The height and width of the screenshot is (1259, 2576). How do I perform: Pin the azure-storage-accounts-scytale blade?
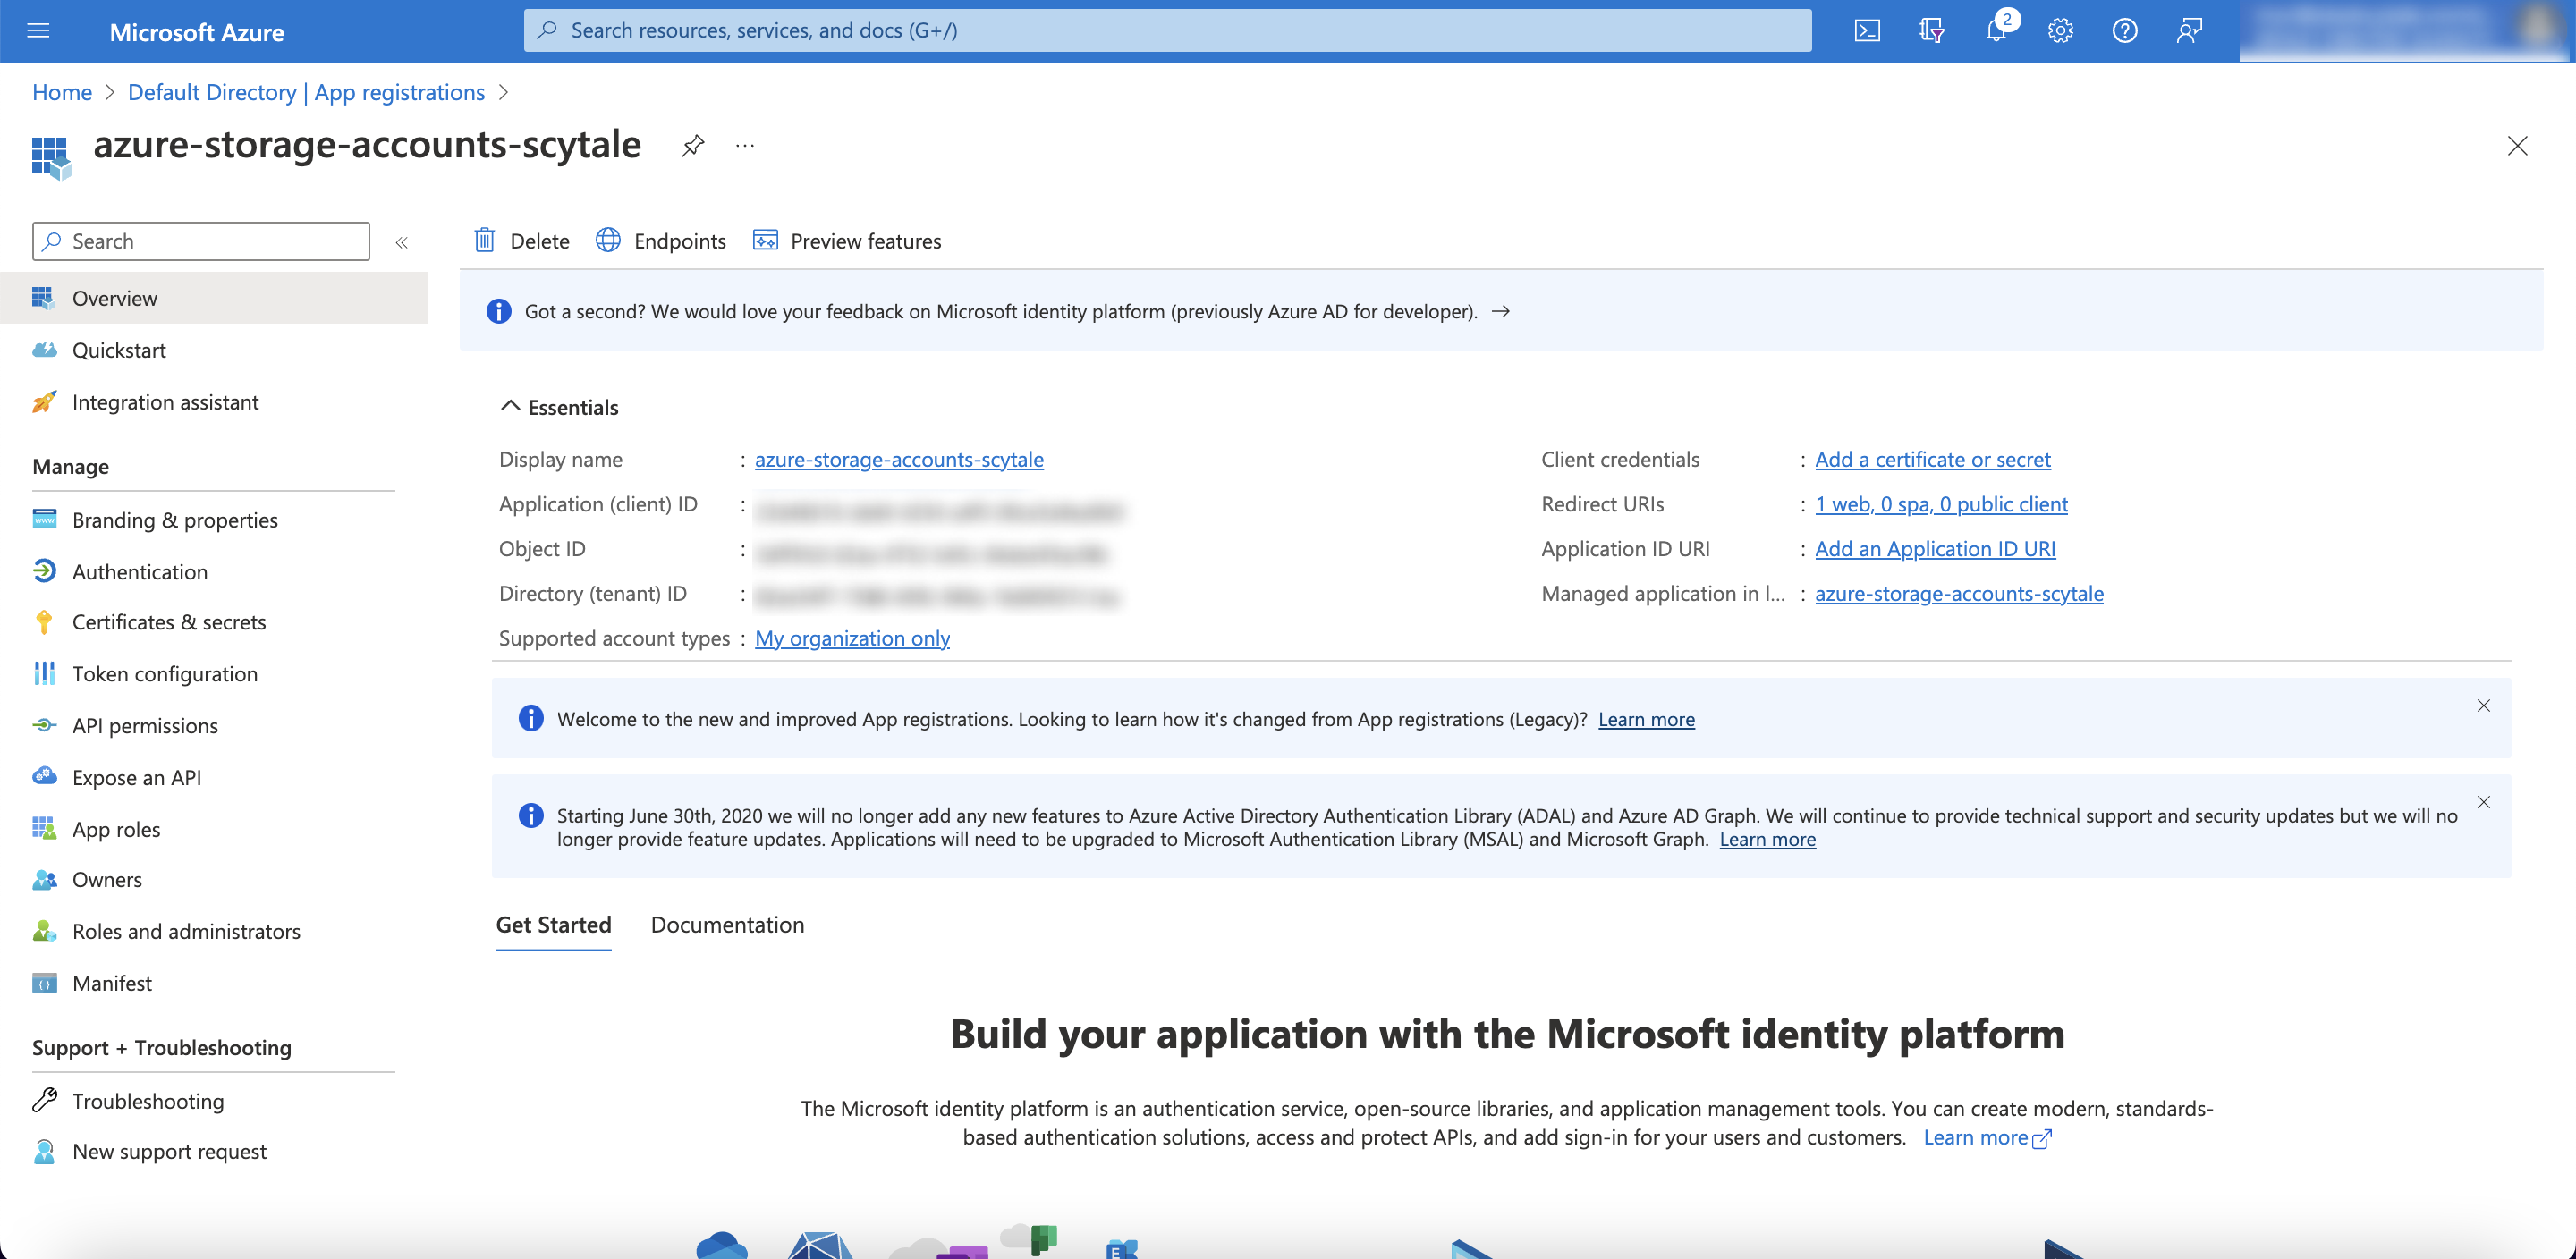pos(692,146)
